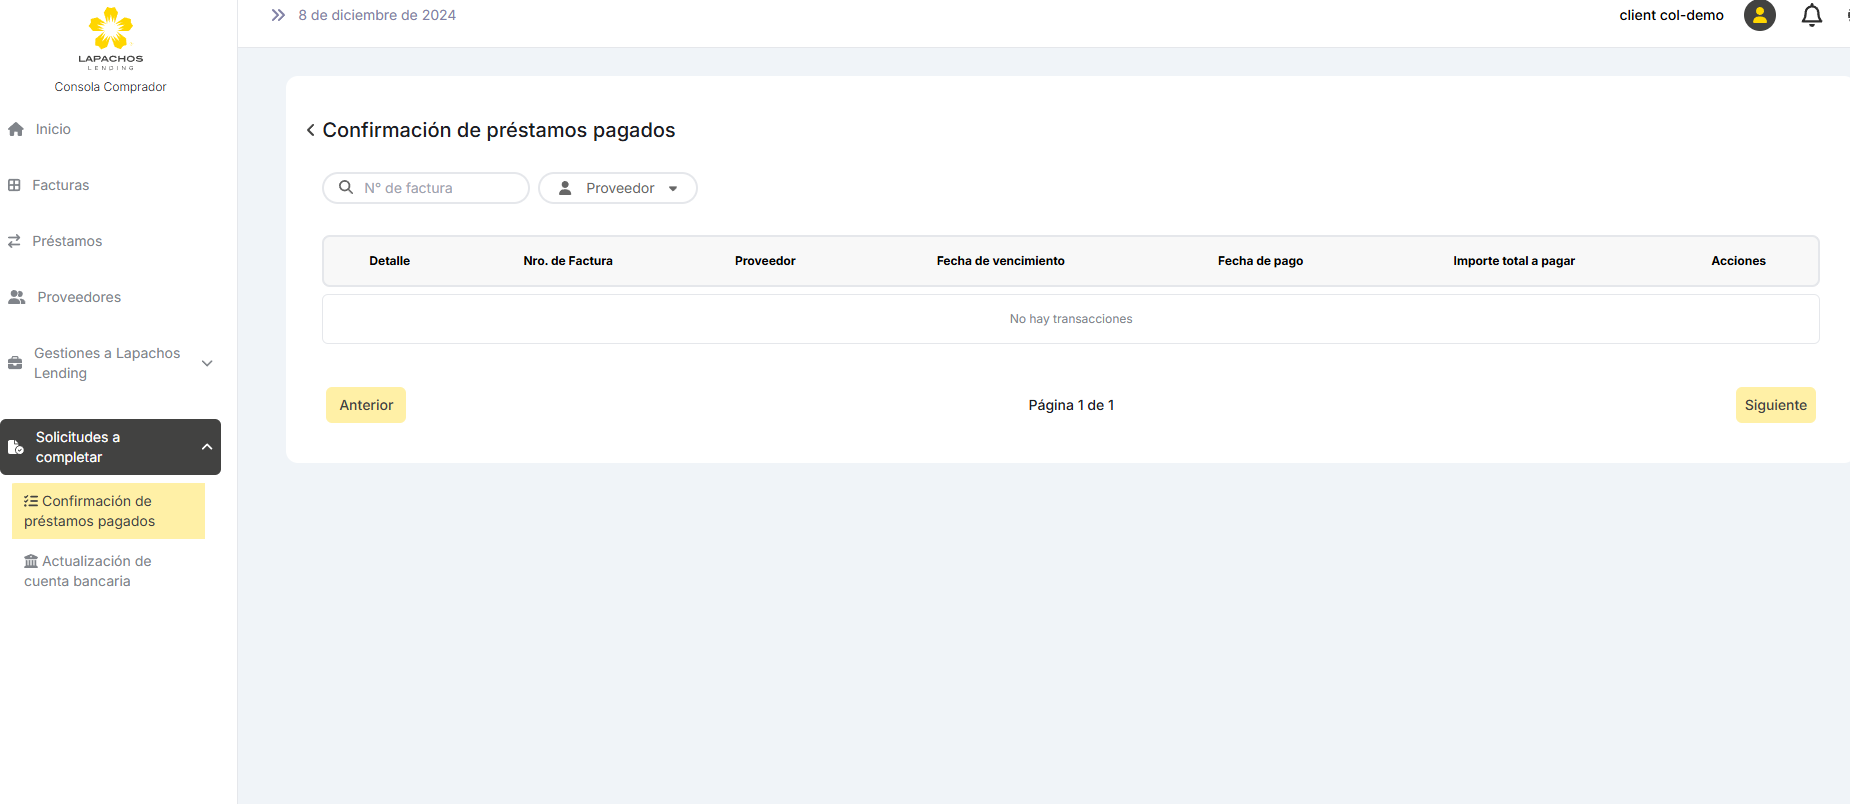Click the Proveedores people icon in sidebar
The image size is (1850, 804).
[17, 297]
